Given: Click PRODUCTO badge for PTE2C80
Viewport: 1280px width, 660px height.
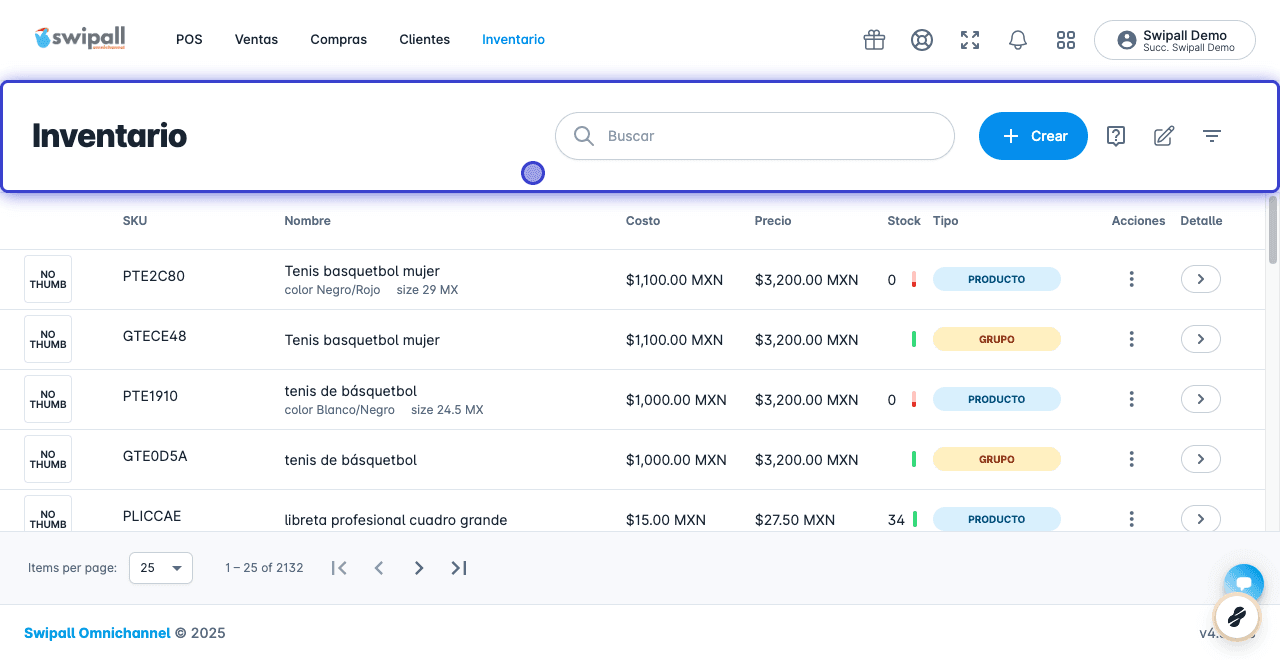Looking at the screenshot, I should 997,279.
